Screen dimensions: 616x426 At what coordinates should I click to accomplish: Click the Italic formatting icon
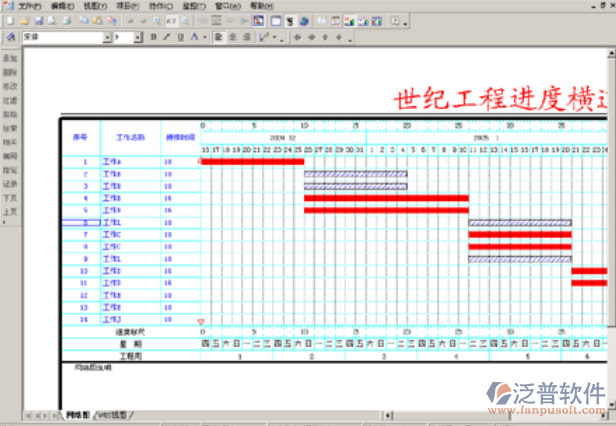[x=167, y=37]
